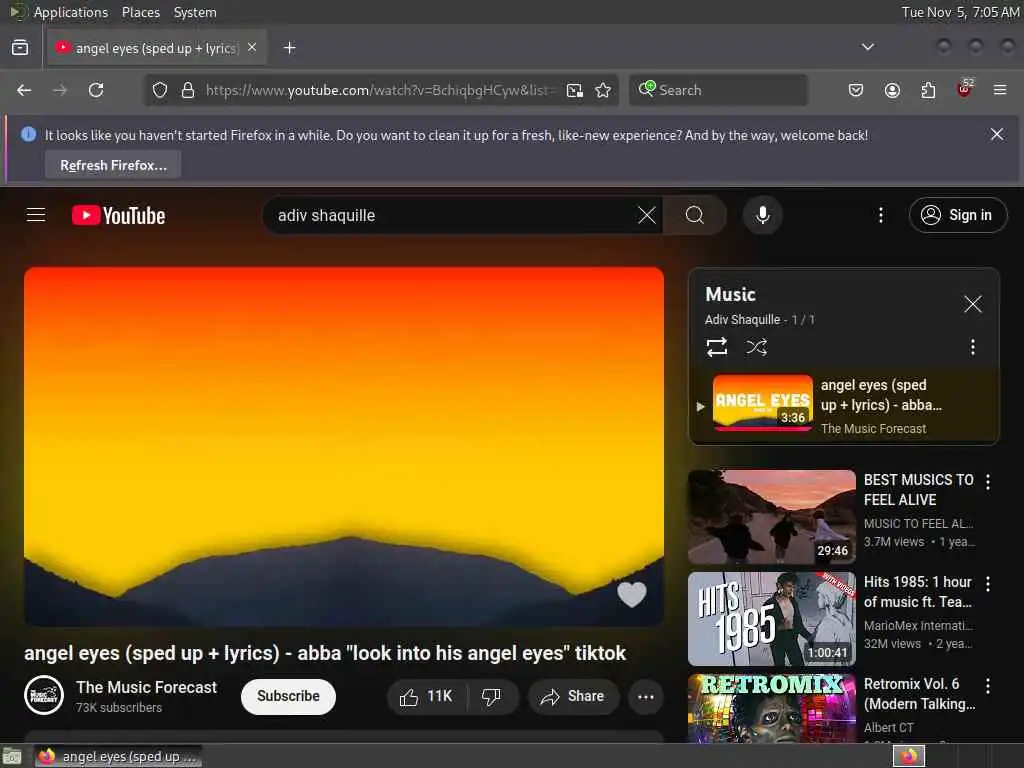This screenshot has height=768, width=1024.
Task: Open angel eyes playlist item title
Action: click(881, 395)
